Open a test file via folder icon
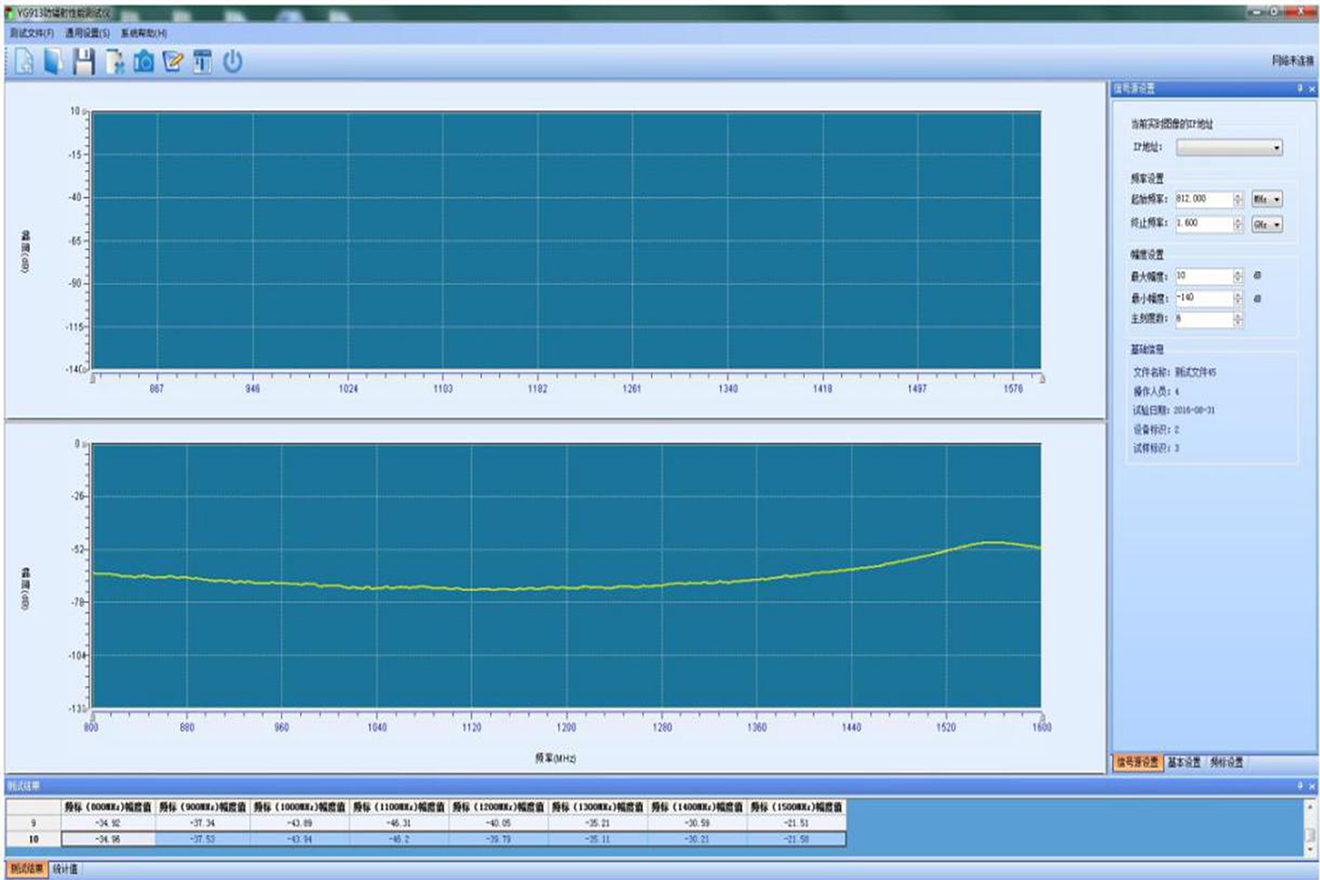Viewport: 1320px width, 880px height. coord(53,62)
